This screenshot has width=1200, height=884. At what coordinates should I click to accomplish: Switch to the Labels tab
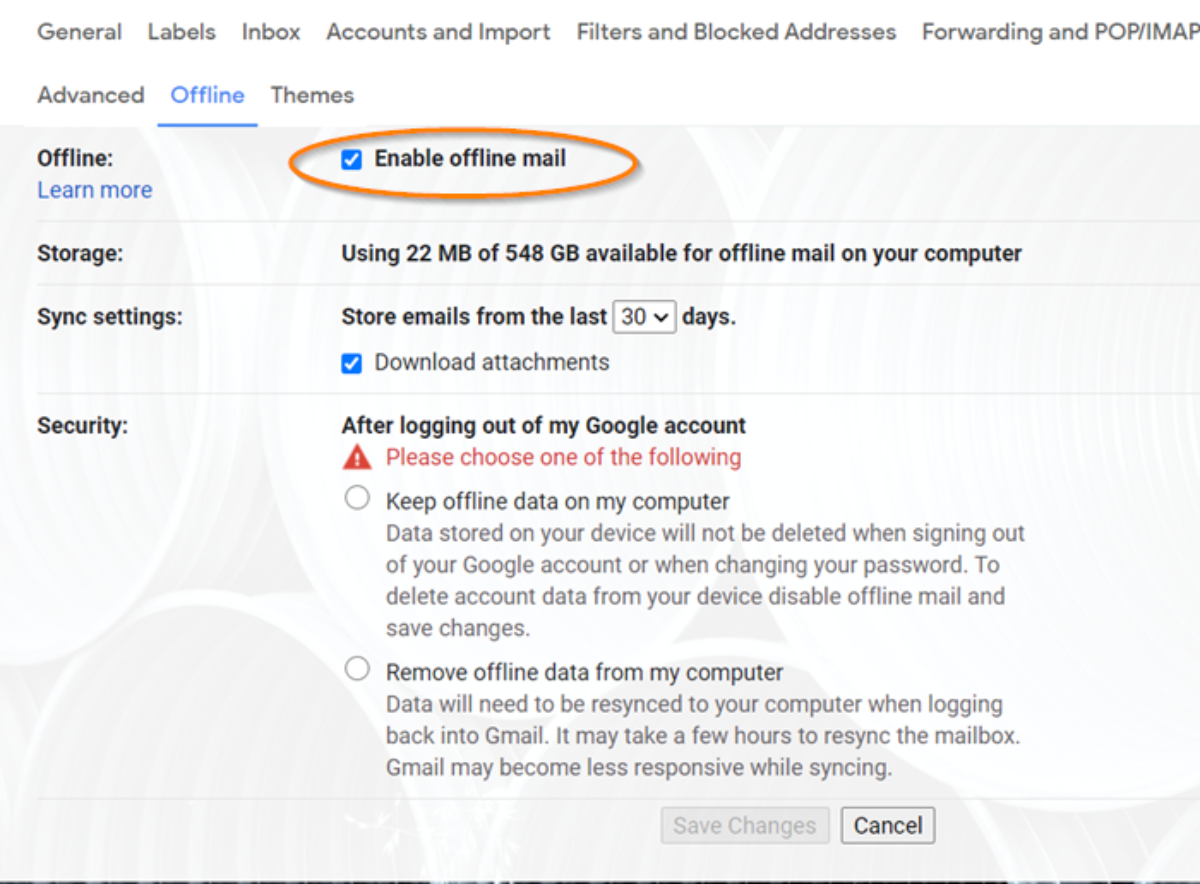coord(181,32)
